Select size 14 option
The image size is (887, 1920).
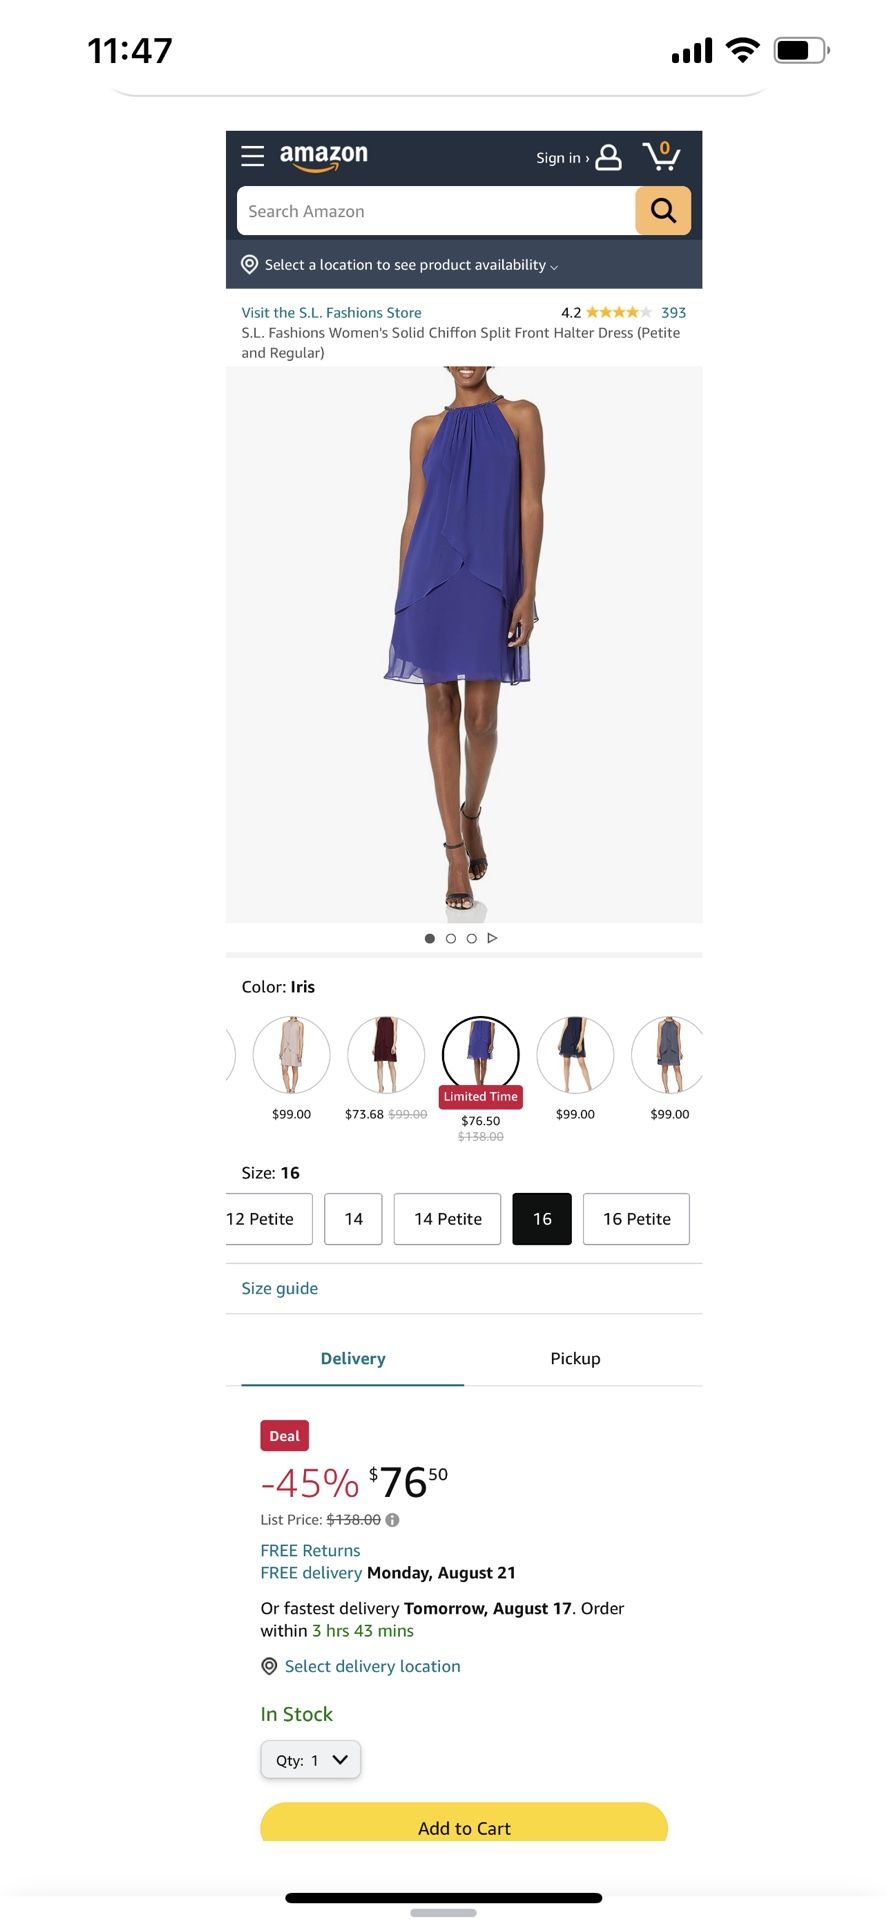click(354, 1219)
